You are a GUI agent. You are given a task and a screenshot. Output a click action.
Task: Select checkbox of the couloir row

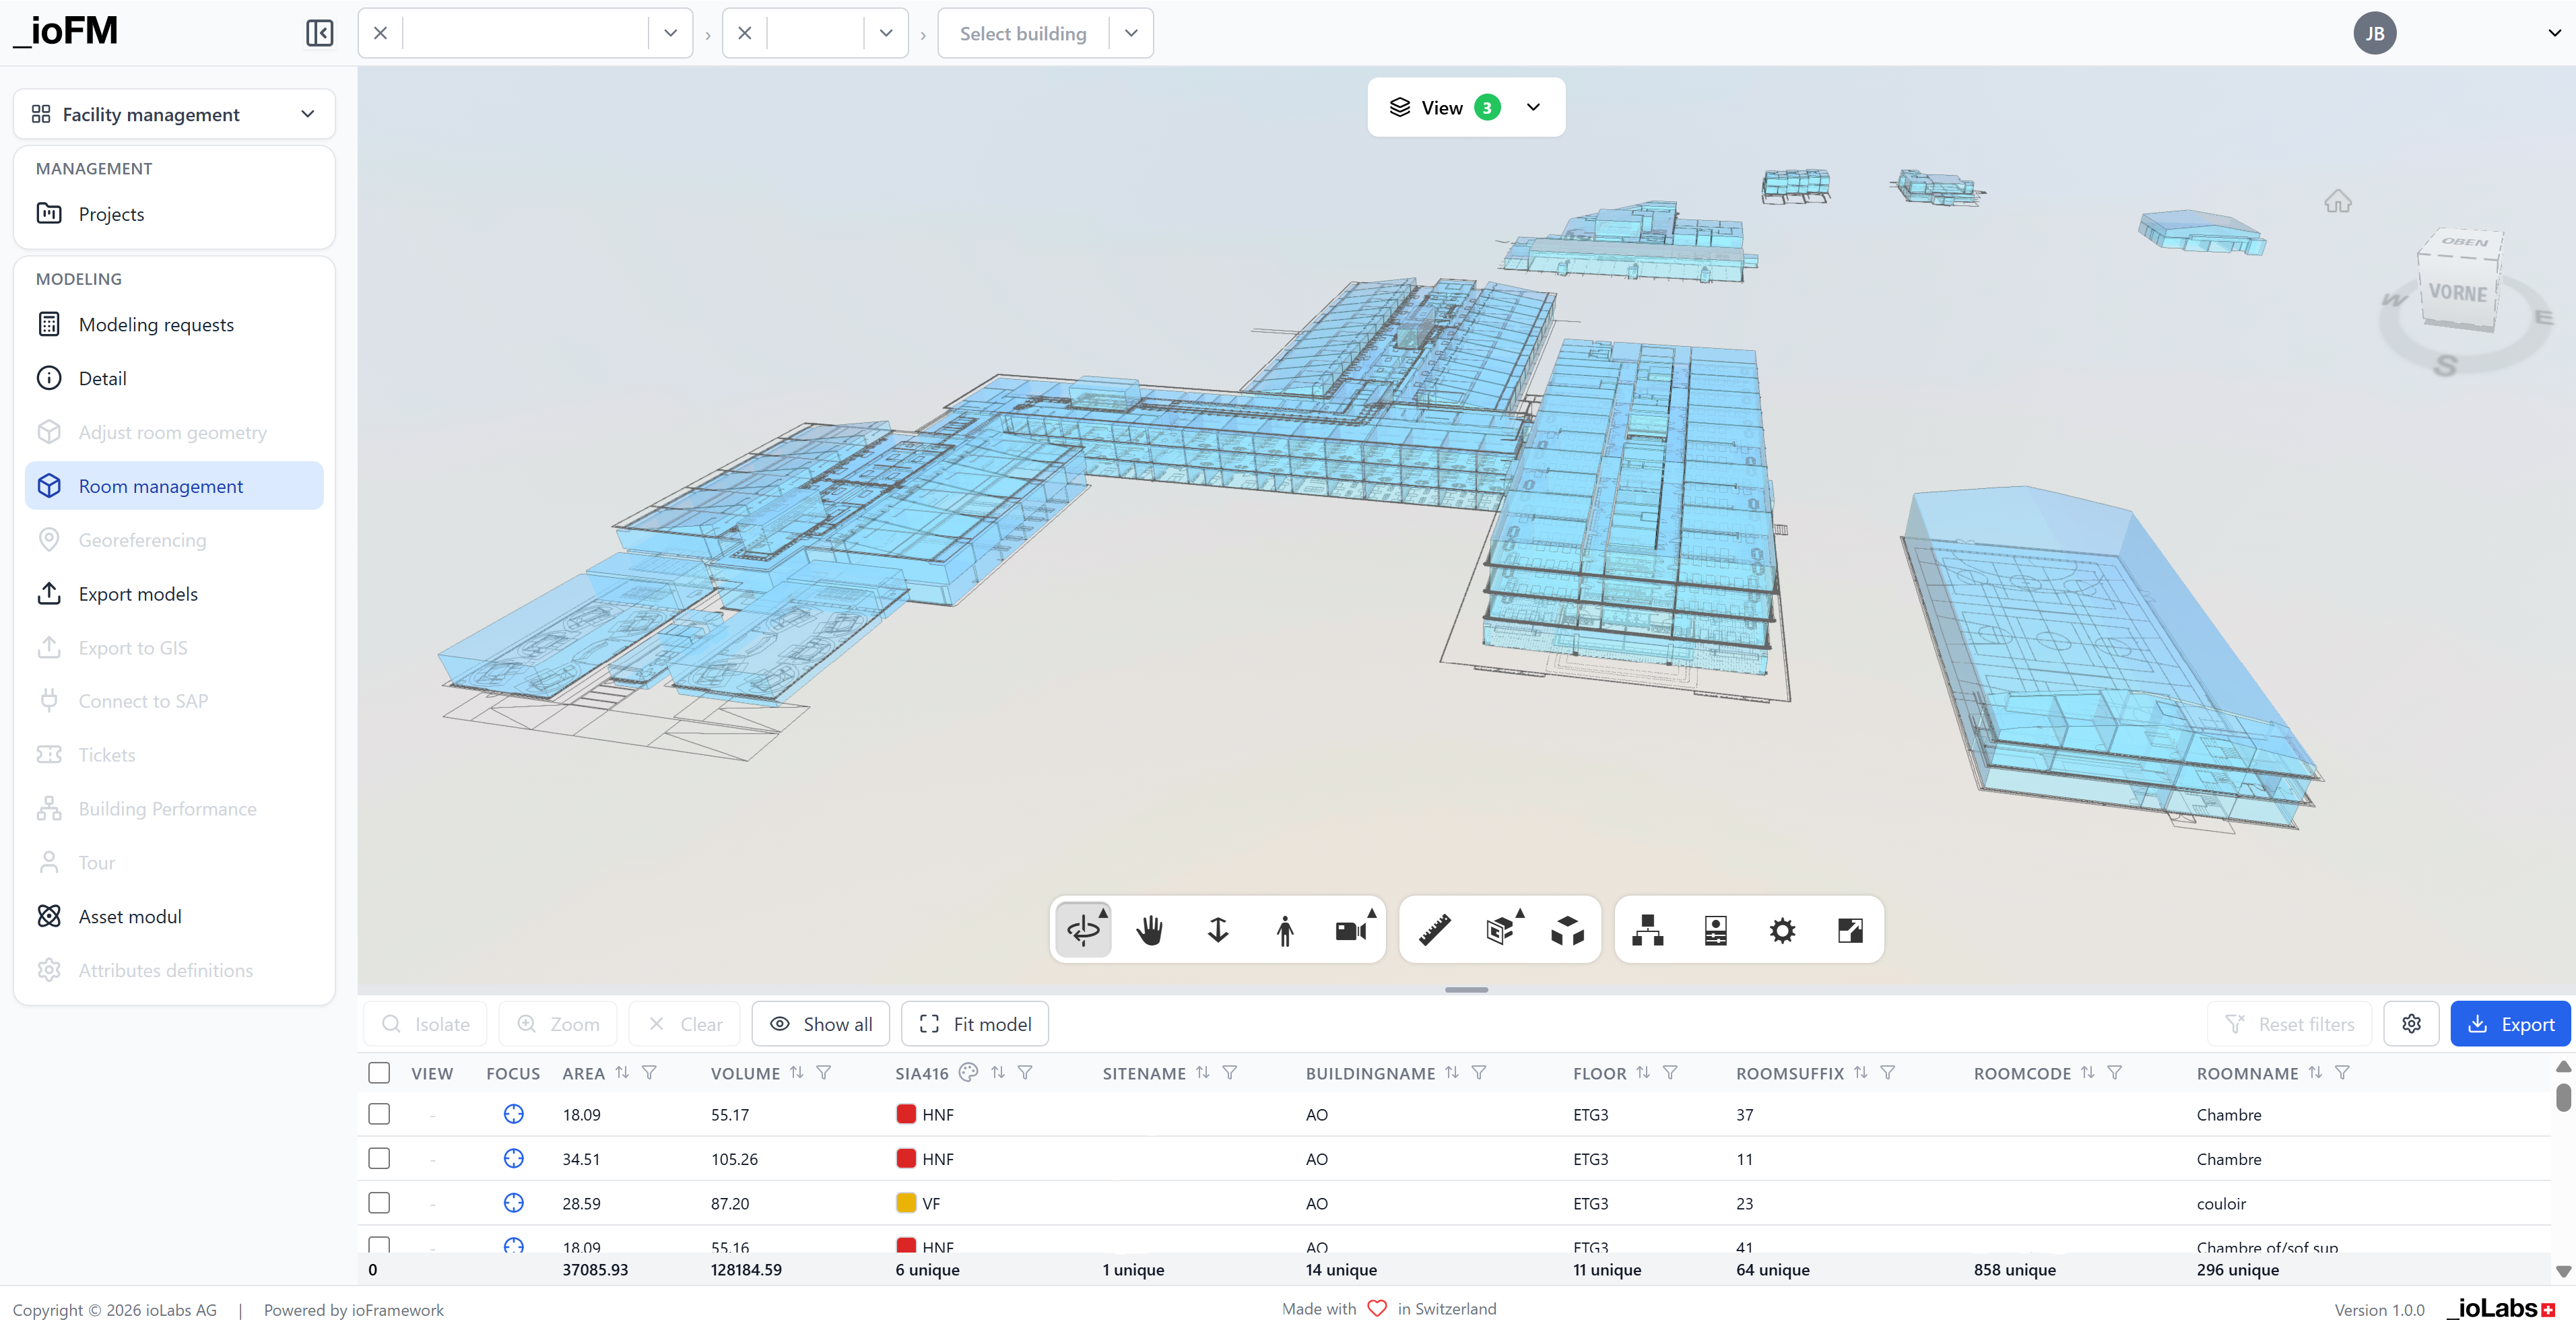379,1203
